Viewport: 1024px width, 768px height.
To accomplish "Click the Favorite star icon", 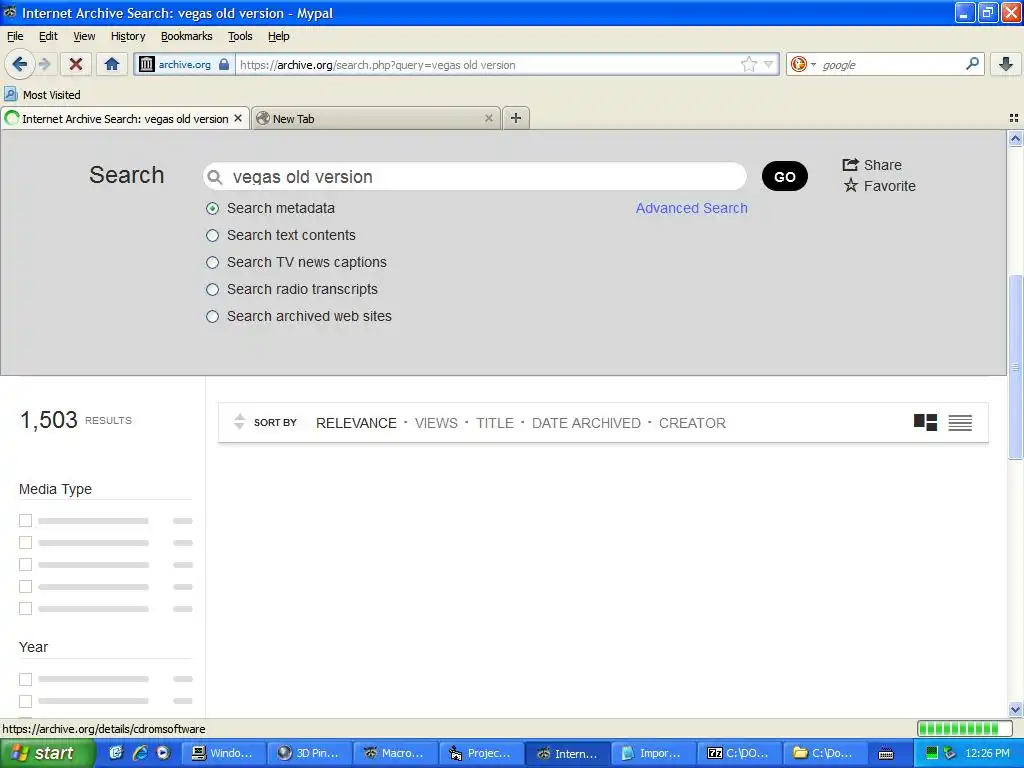I will point(850,185).
